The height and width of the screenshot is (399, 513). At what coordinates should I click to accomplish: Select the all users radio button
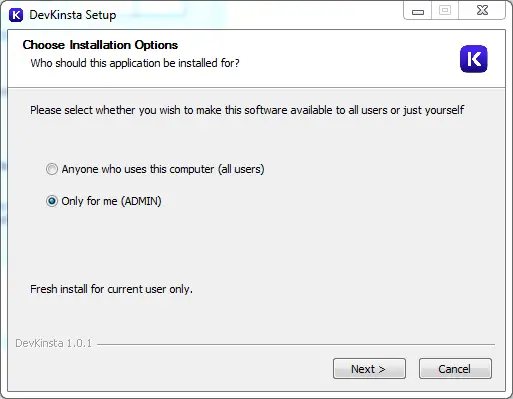click(52, 169)
